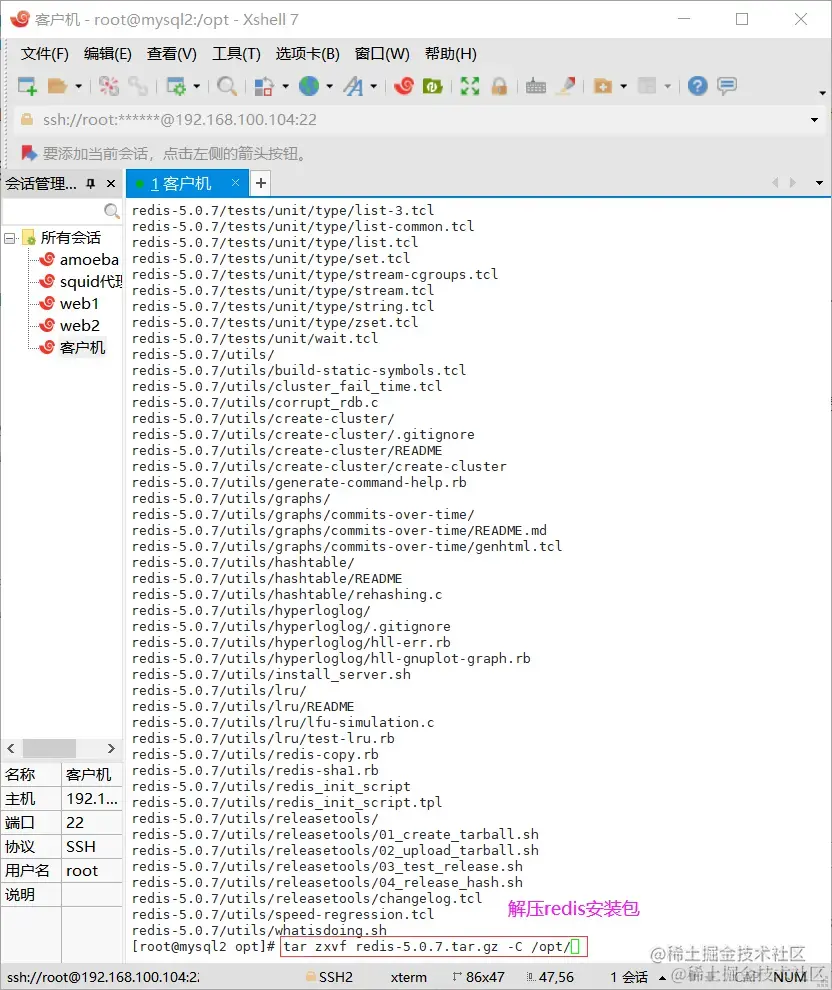The width and height of the screenshot is (832, 990).
Task: Click the Find magnifier toolbar icon
Action: [227, 86]
